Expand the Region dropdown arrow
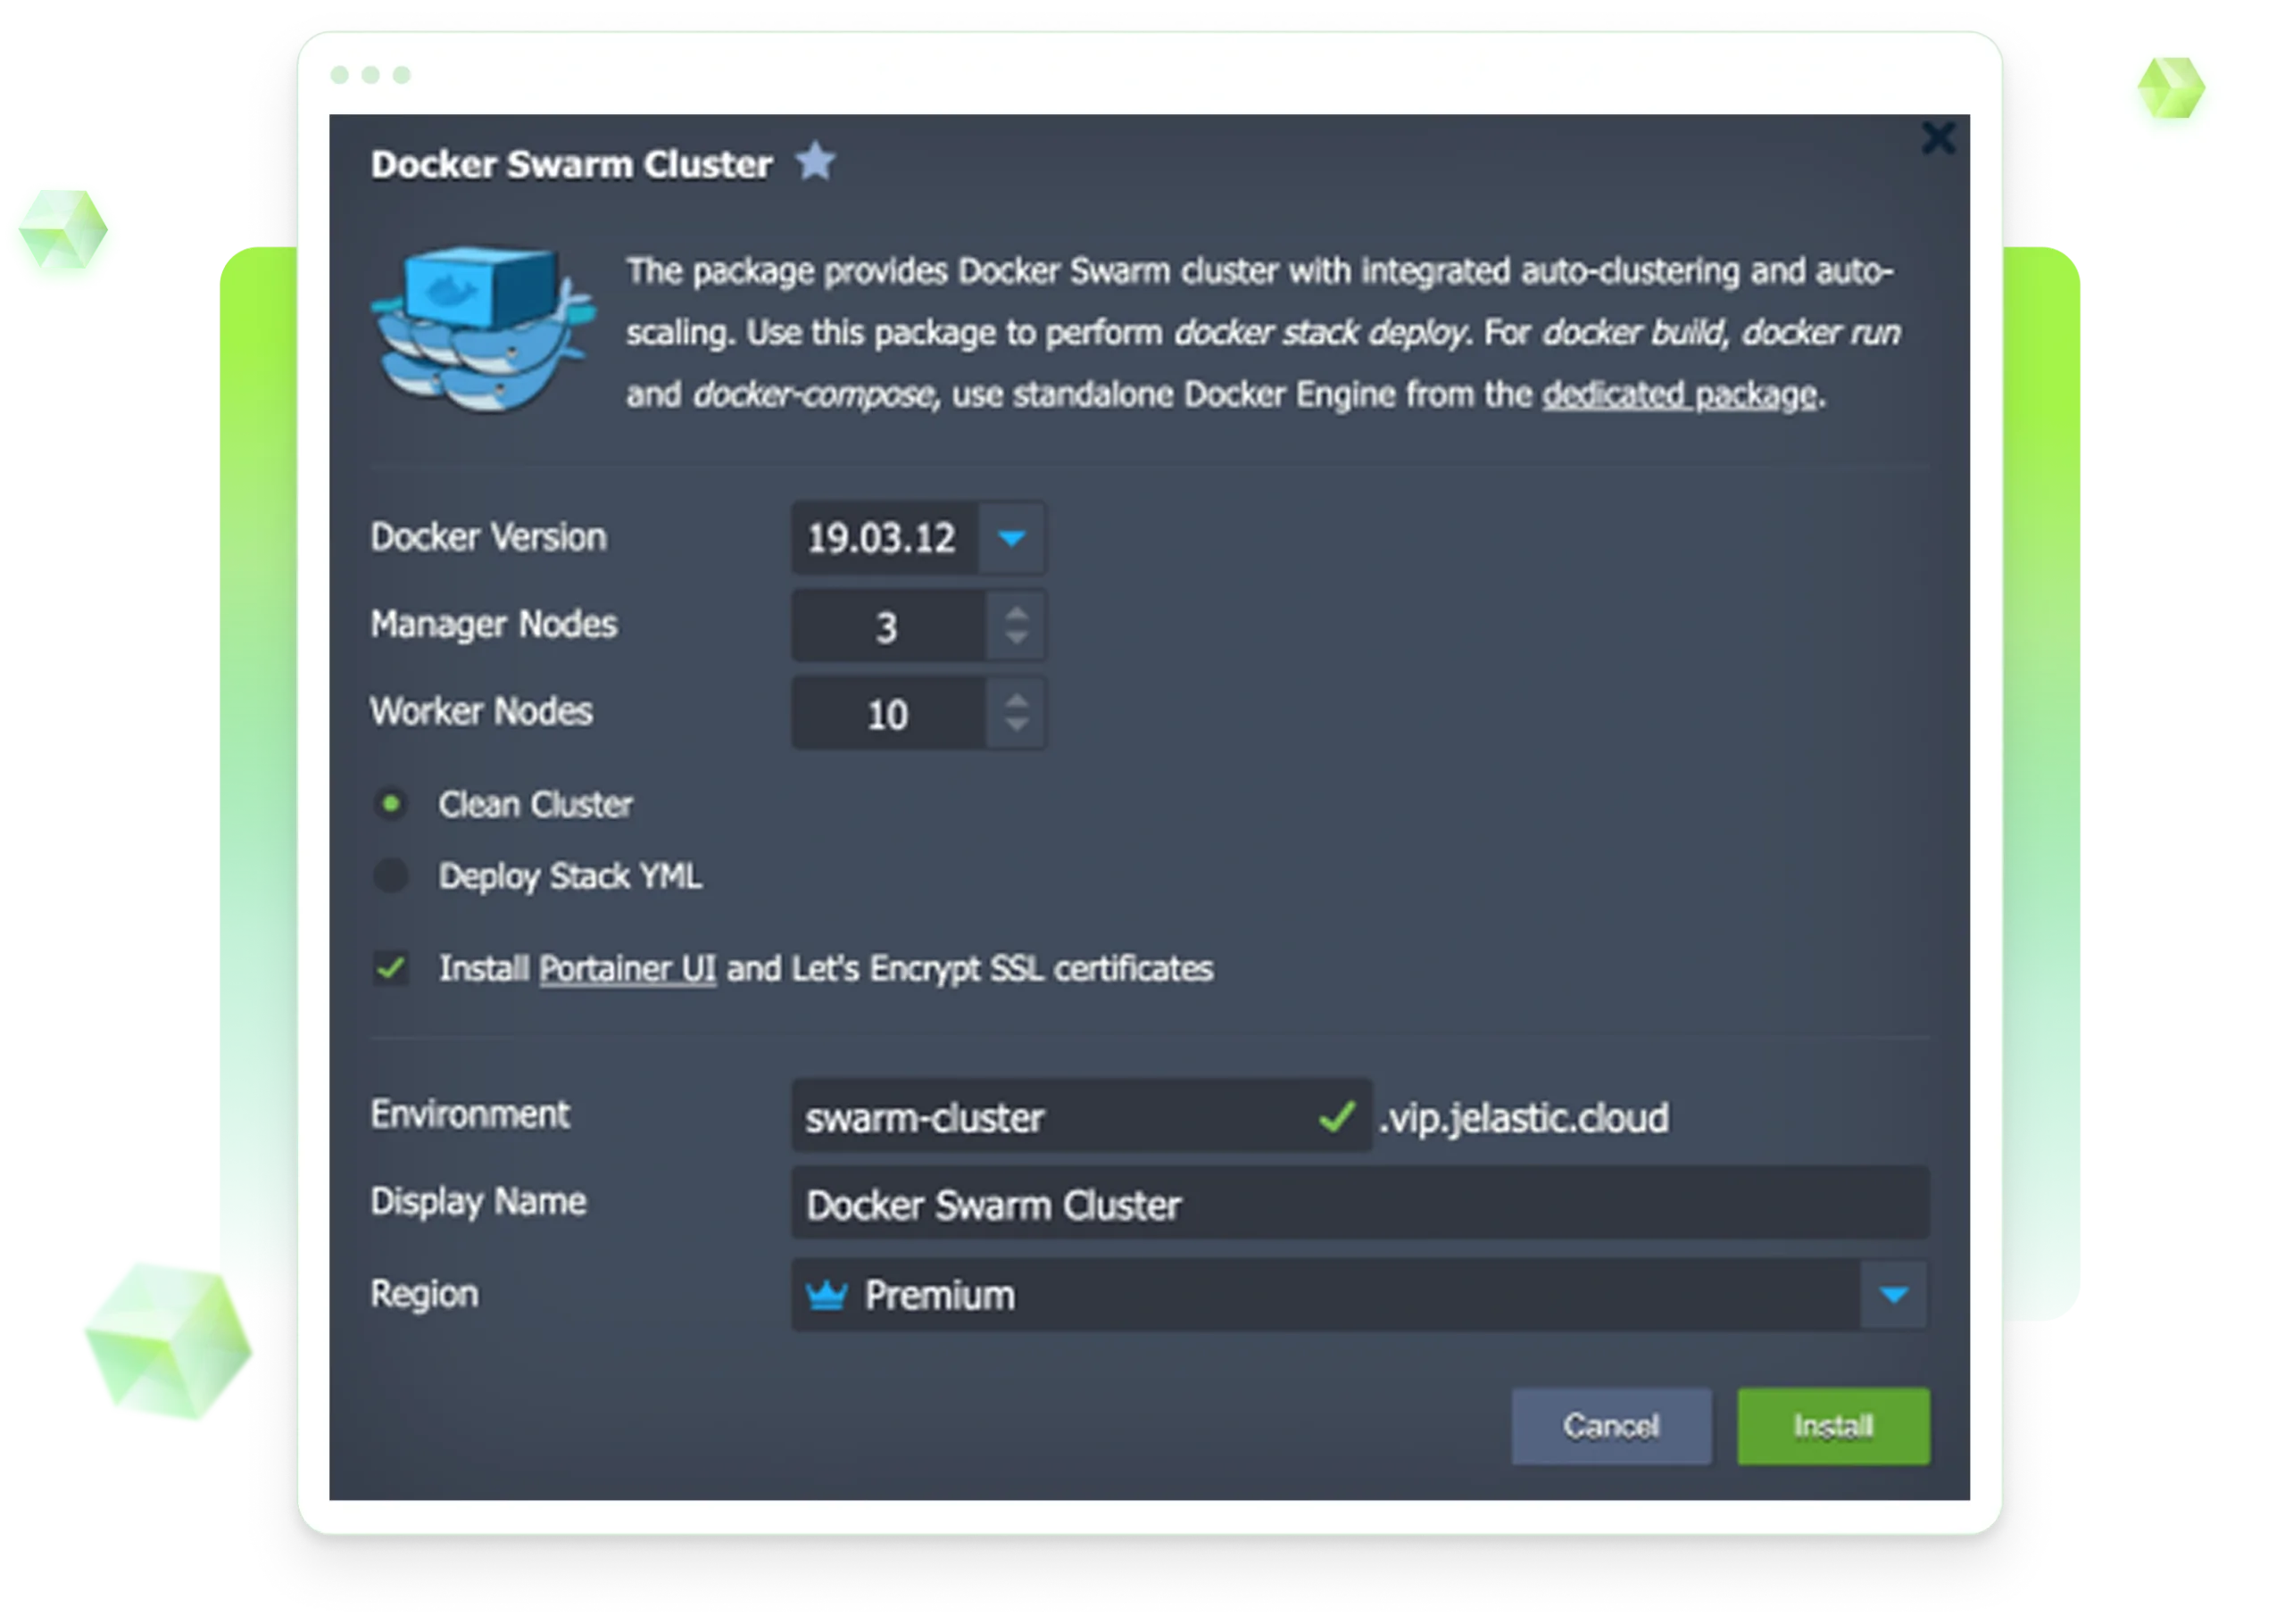 pos(1893,1295)
